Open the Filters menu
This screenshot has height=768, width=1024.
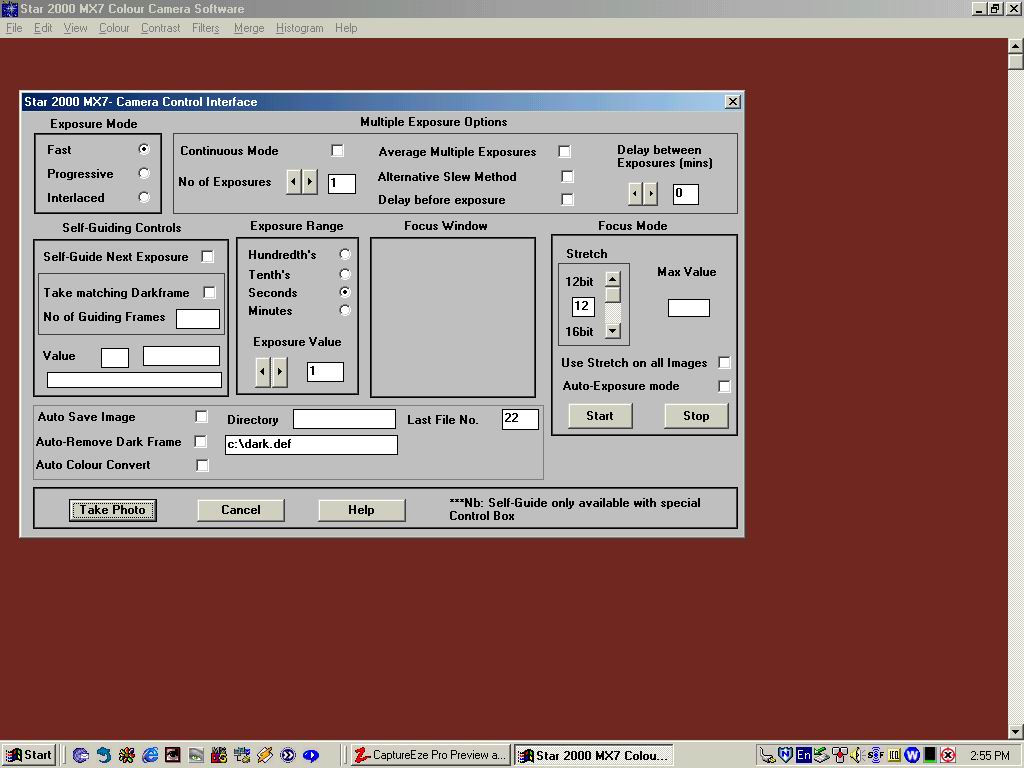point(206,28)
